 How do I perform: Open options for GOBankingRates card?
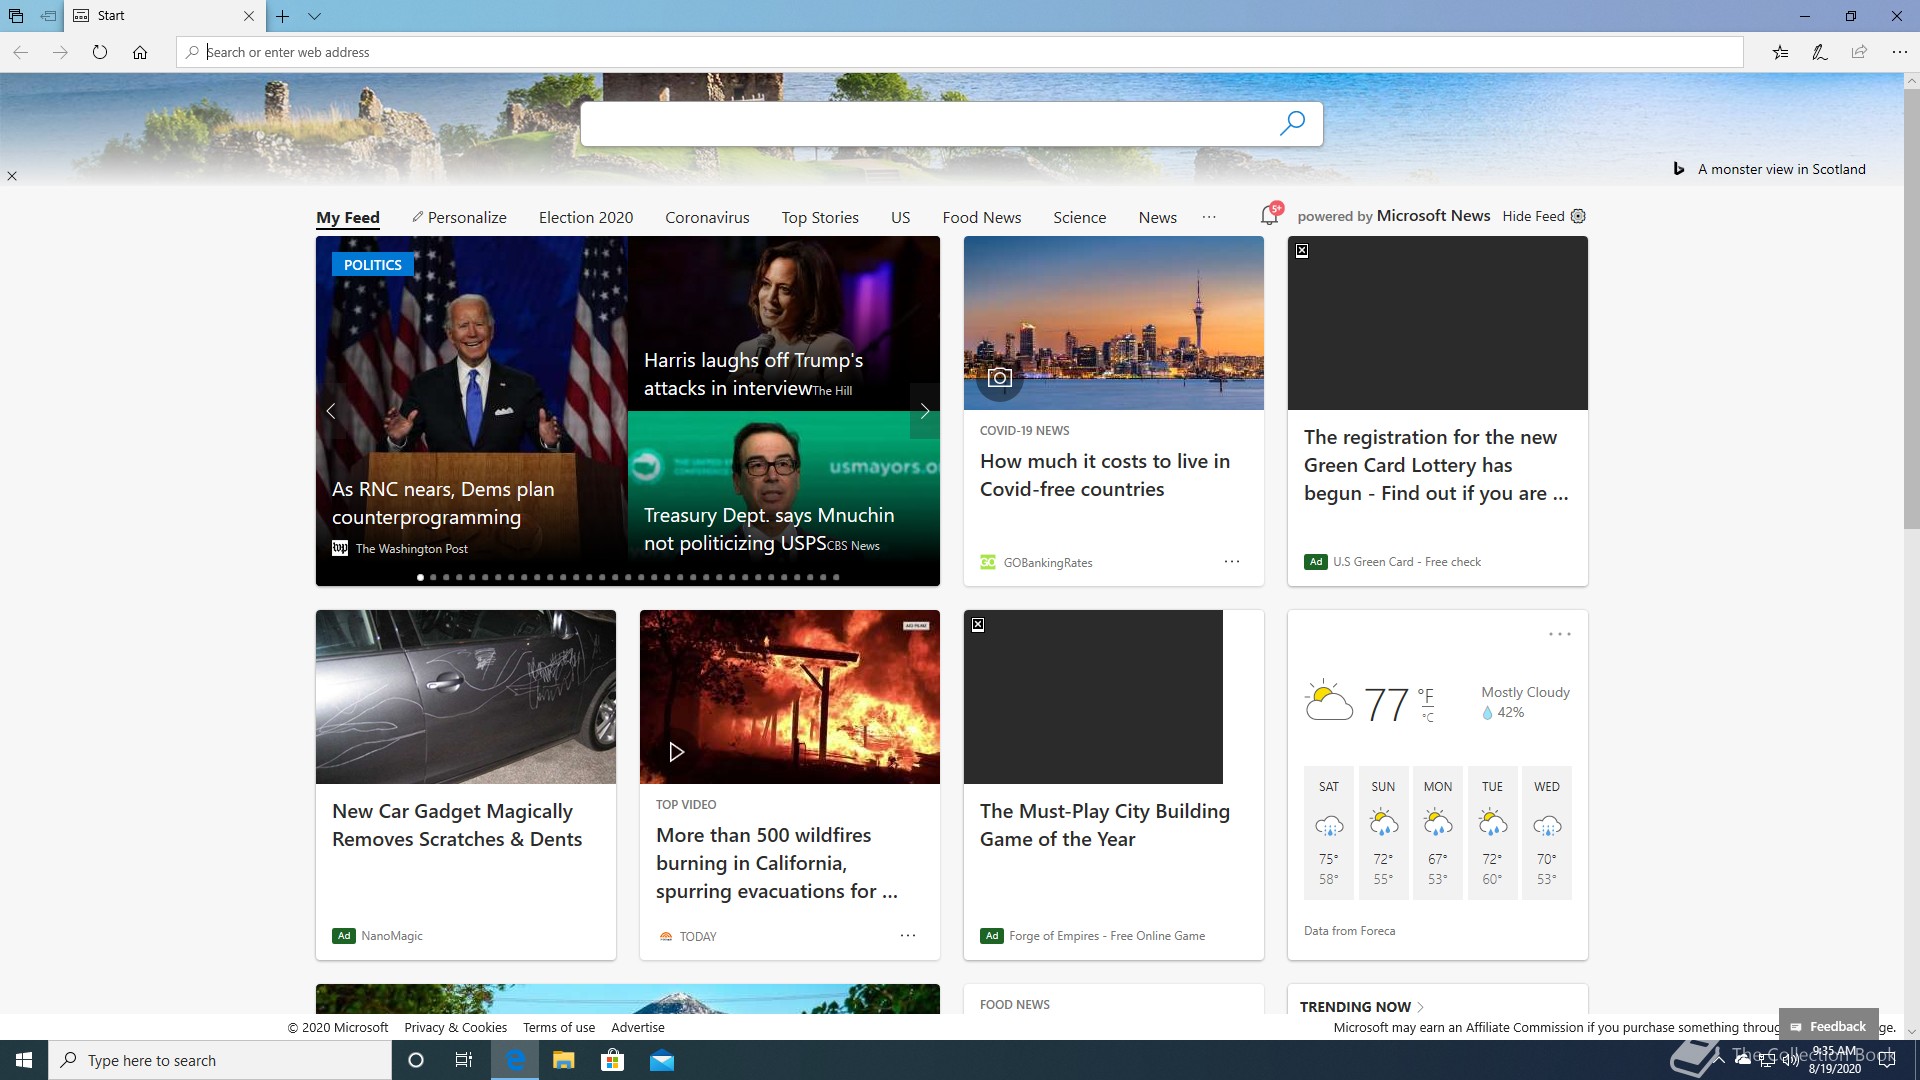[x=1232, y=562]
